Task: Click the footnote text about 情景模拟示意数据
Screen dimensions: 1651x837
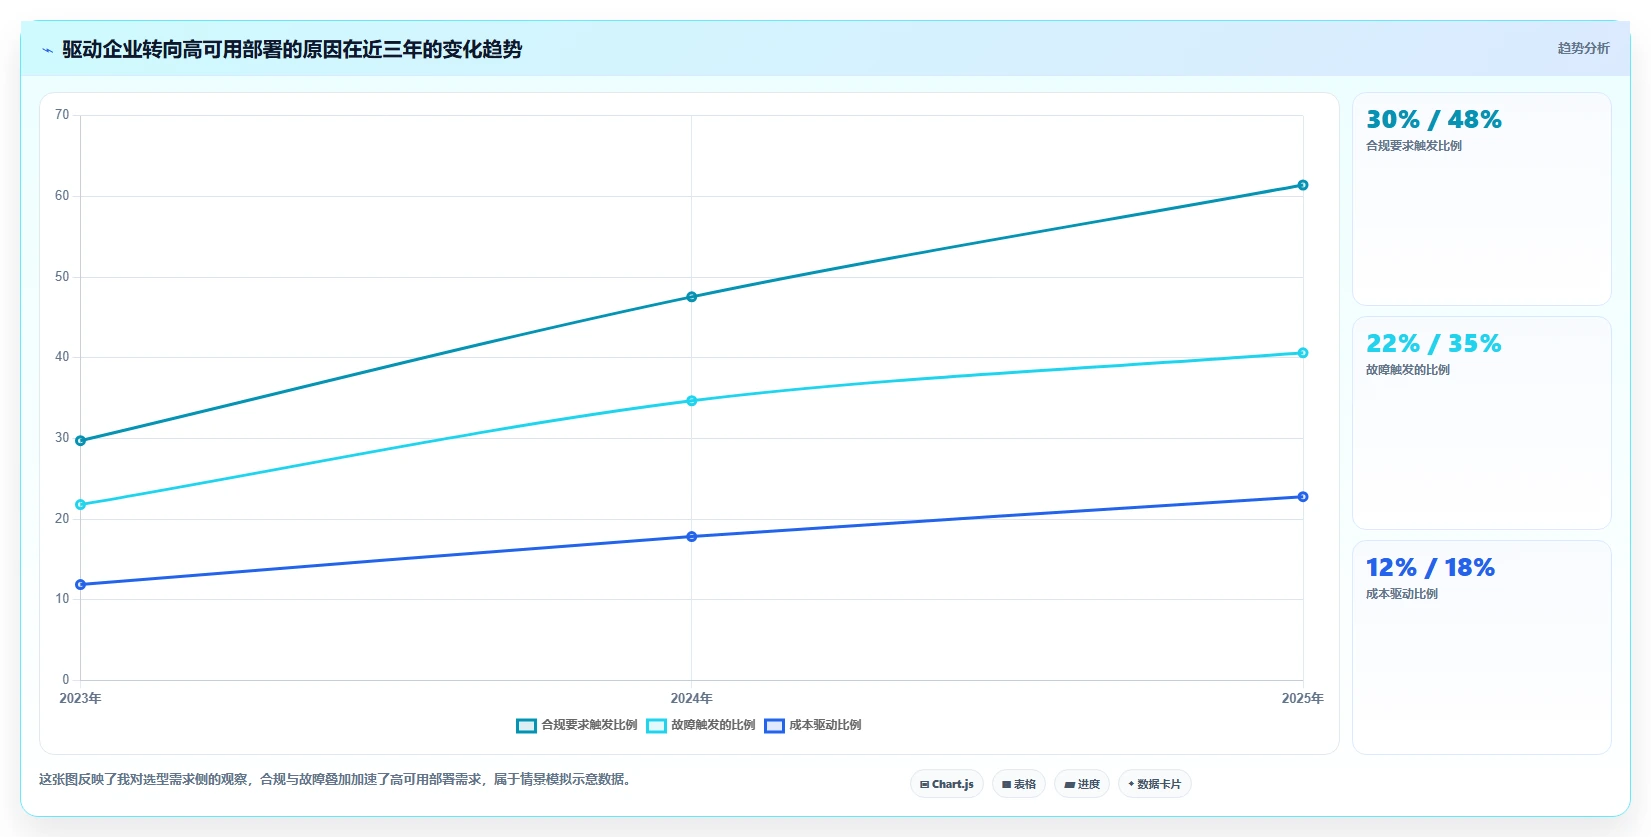Action: [x=336, y=779]
